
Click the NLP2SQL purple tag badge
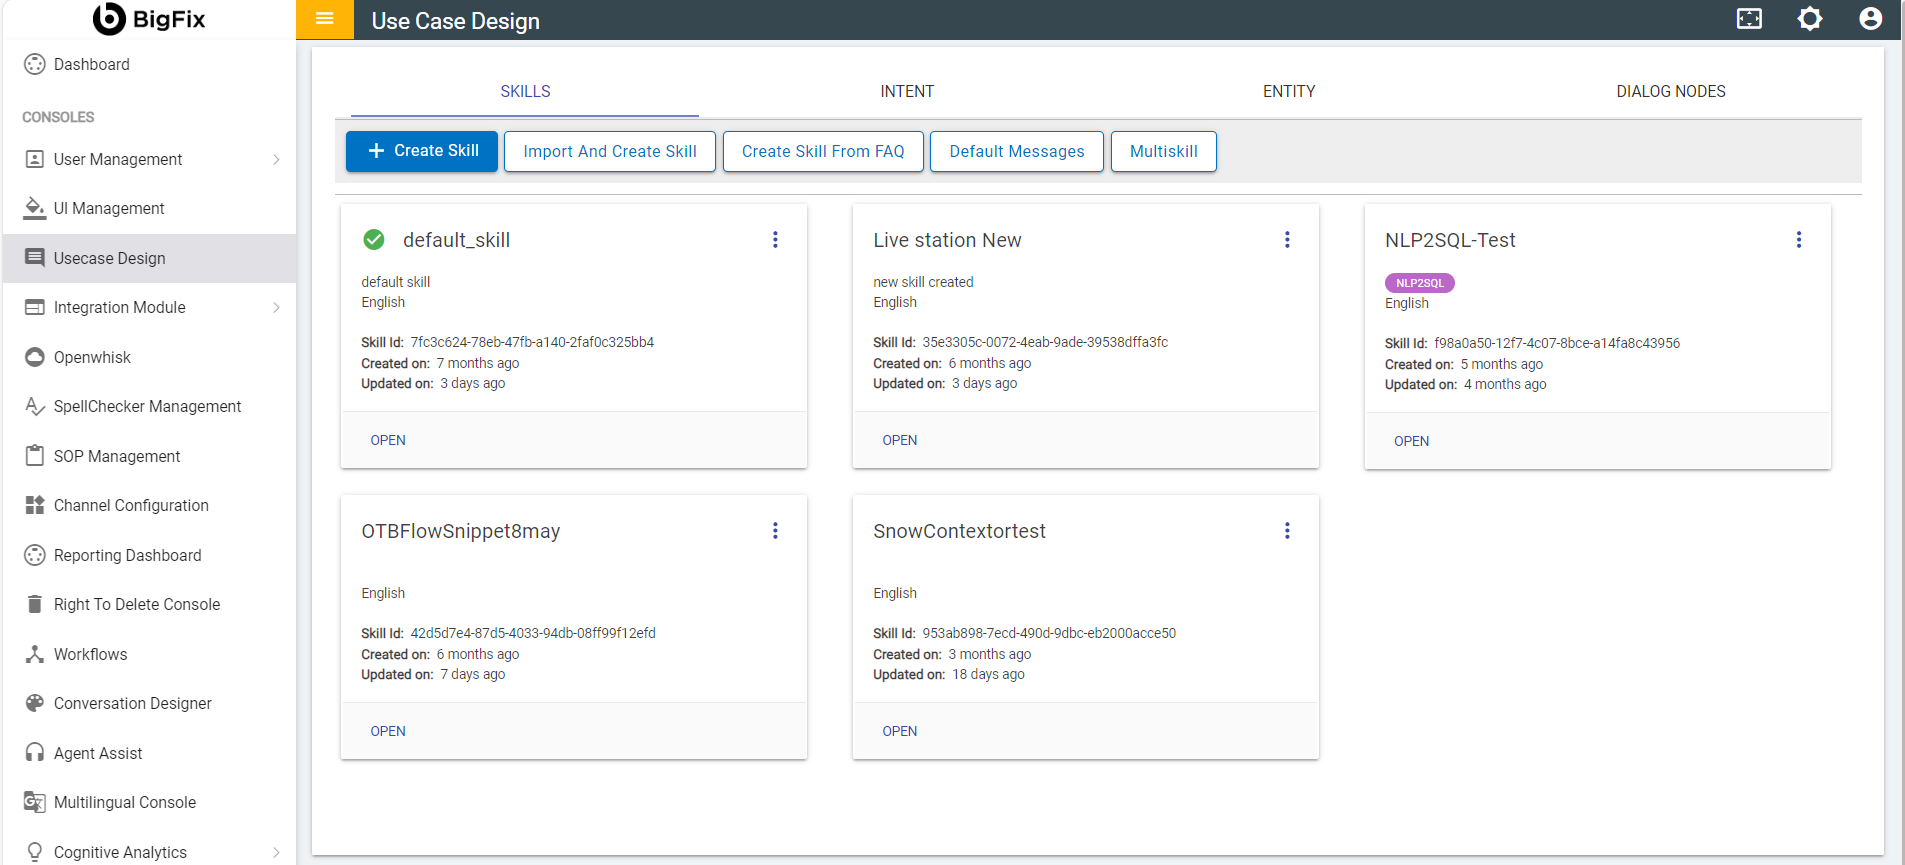click(1419, 283)
